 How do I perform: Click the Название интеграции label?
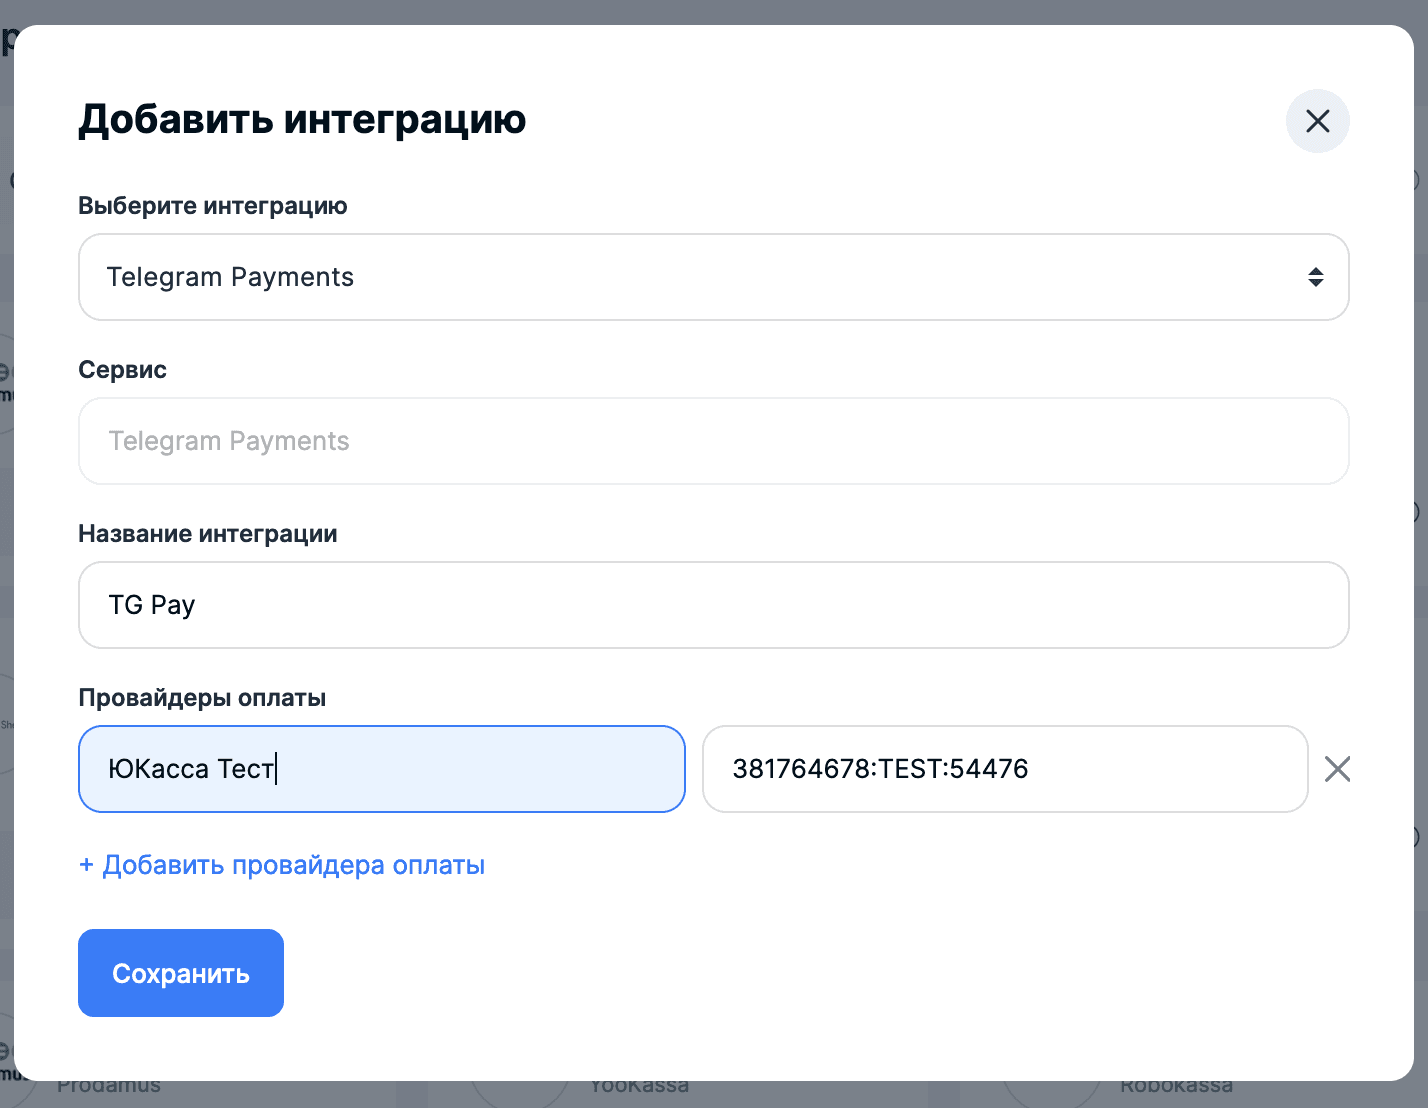click(x=207, y=534)
